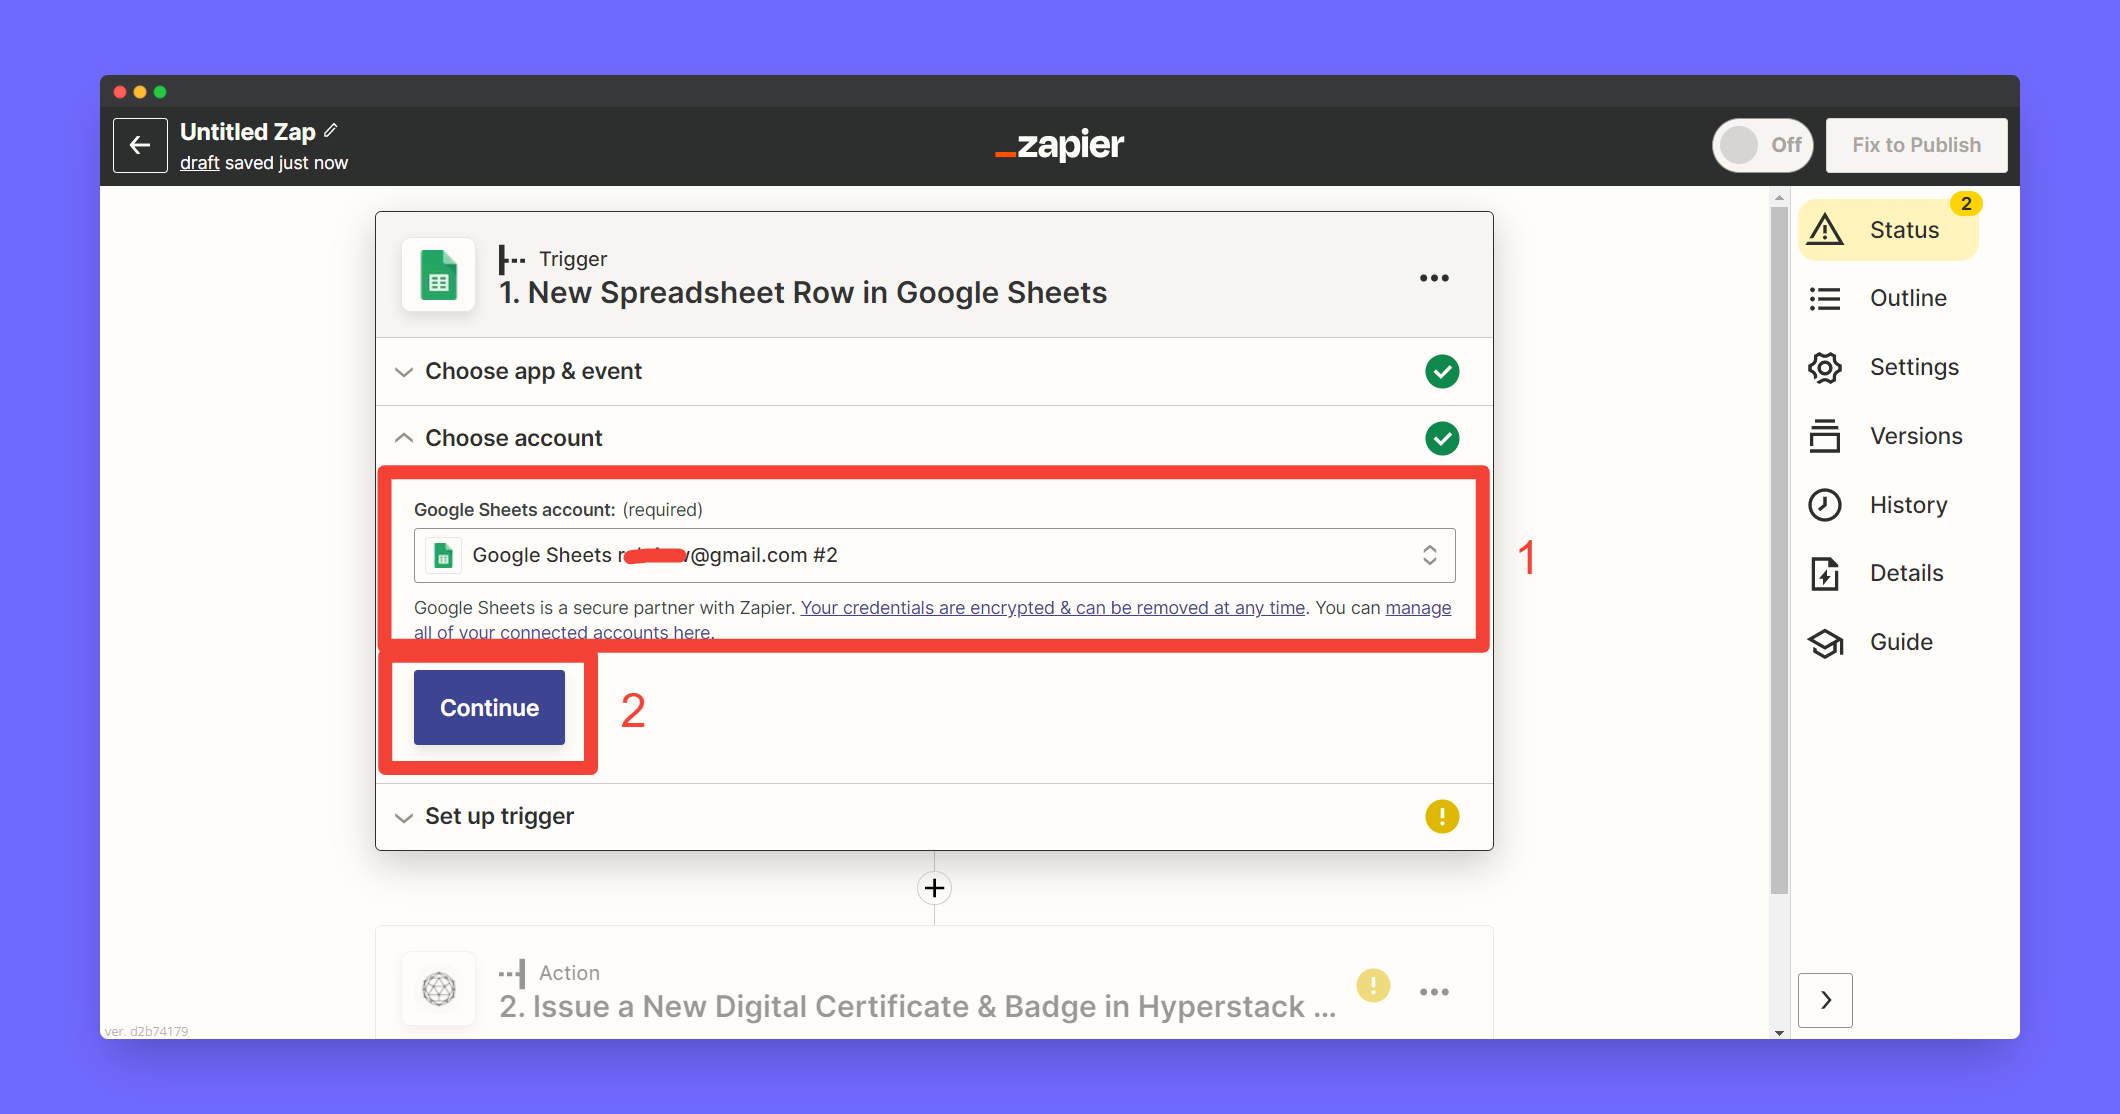The image size is (2120, 1114).
Task: Toggle the Zap On/Off switch
Action: click(1762, 145)
